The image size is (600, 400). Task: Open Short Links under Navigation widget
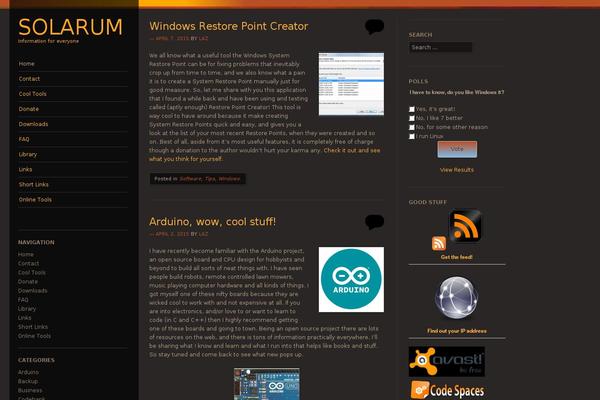coord(33,327)
